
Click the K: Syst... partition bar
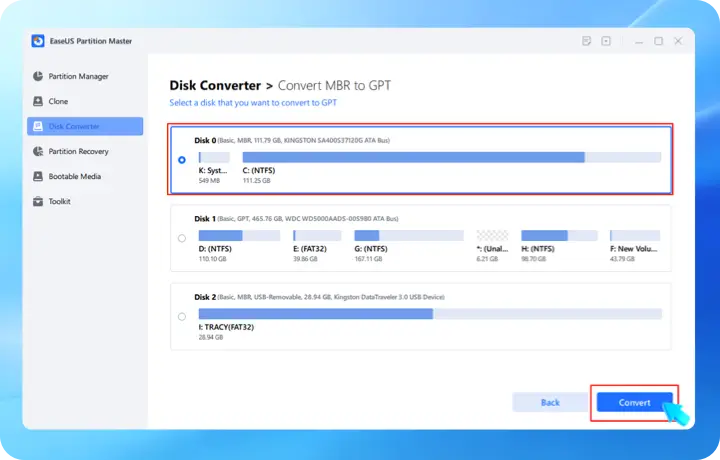coord(214,157)
